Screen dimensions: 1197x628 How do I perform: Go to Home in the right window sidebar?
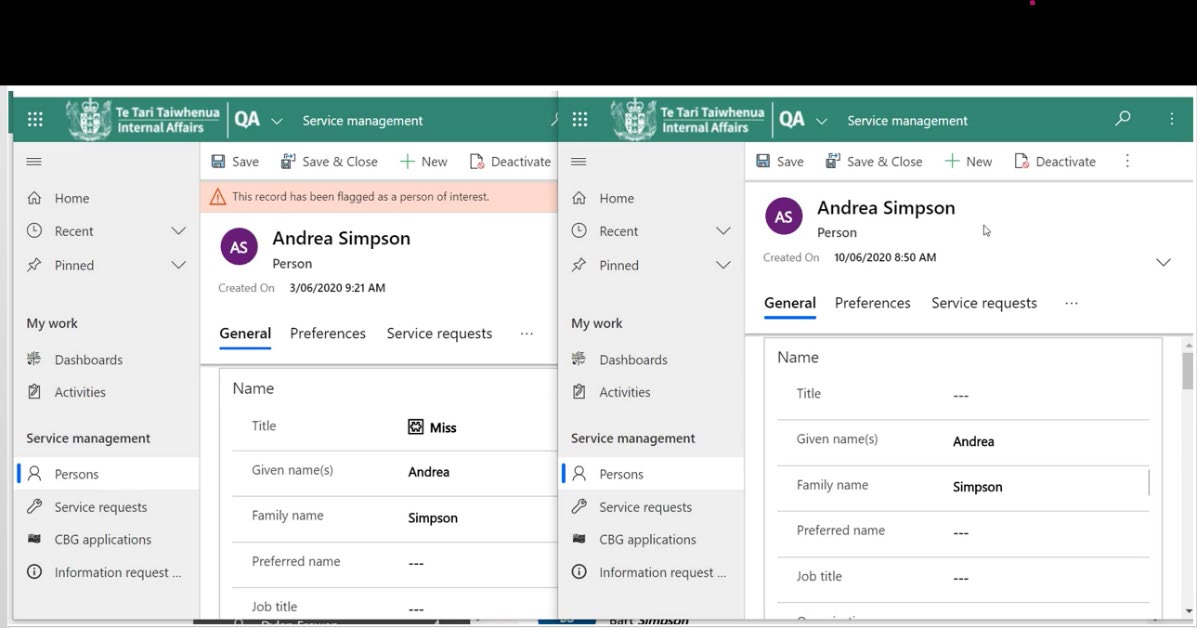(x=615, y=198)
